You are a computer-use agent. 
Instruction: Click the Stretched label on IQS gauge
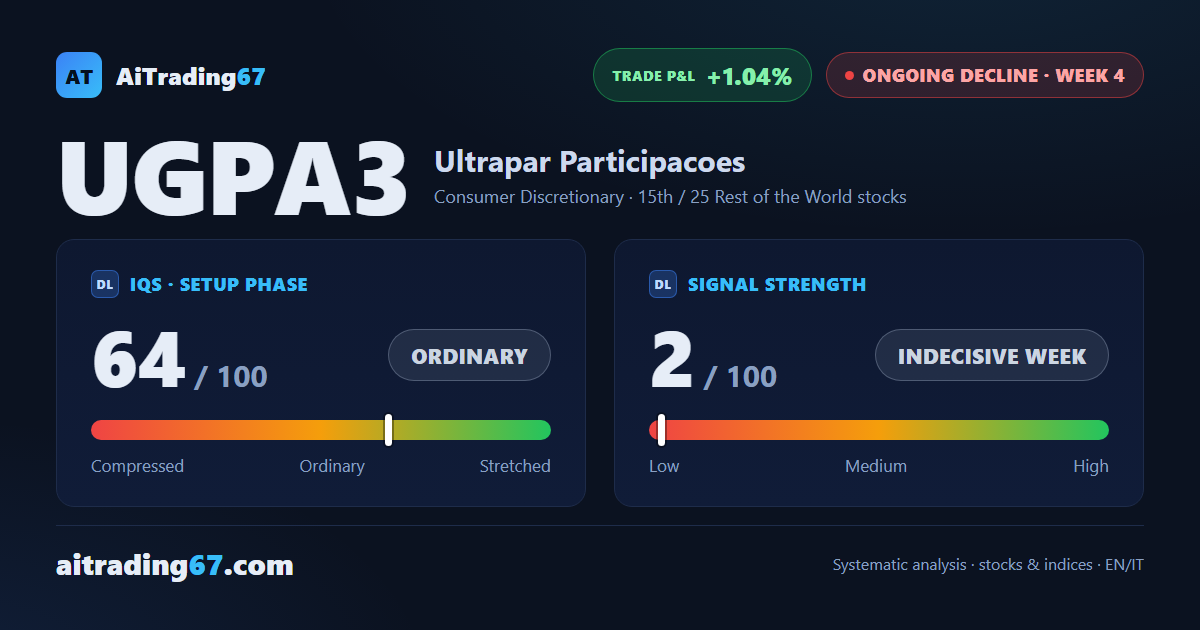click(515, 466)
